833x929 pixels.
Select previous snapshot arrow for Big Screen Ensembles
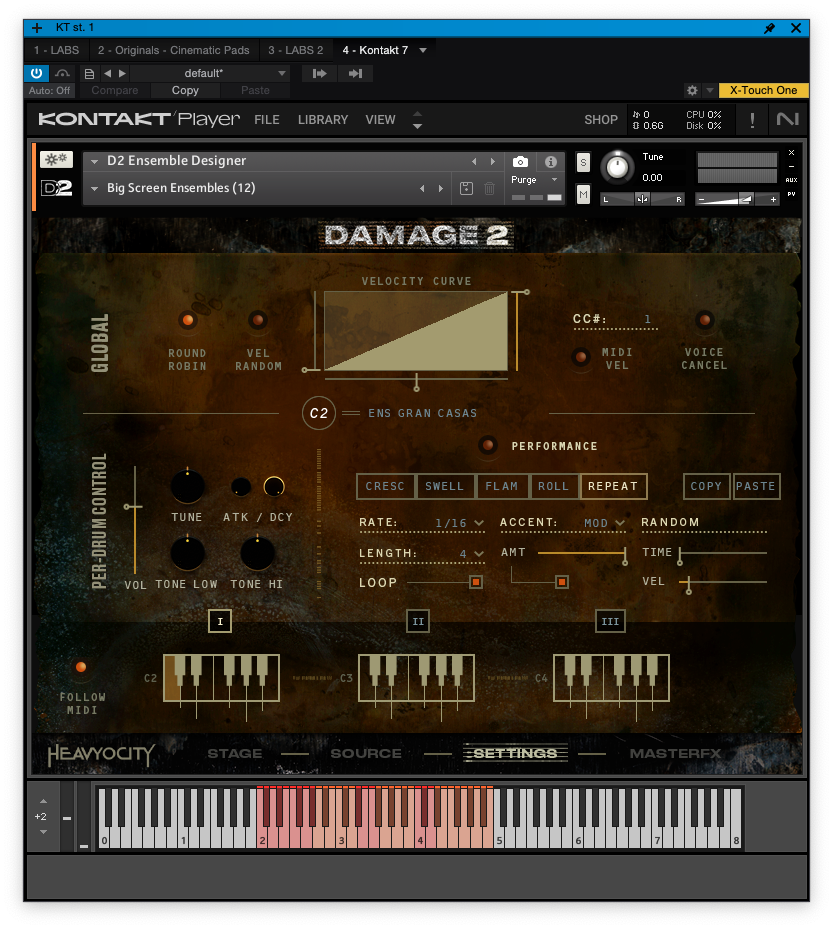pos(422,188)
